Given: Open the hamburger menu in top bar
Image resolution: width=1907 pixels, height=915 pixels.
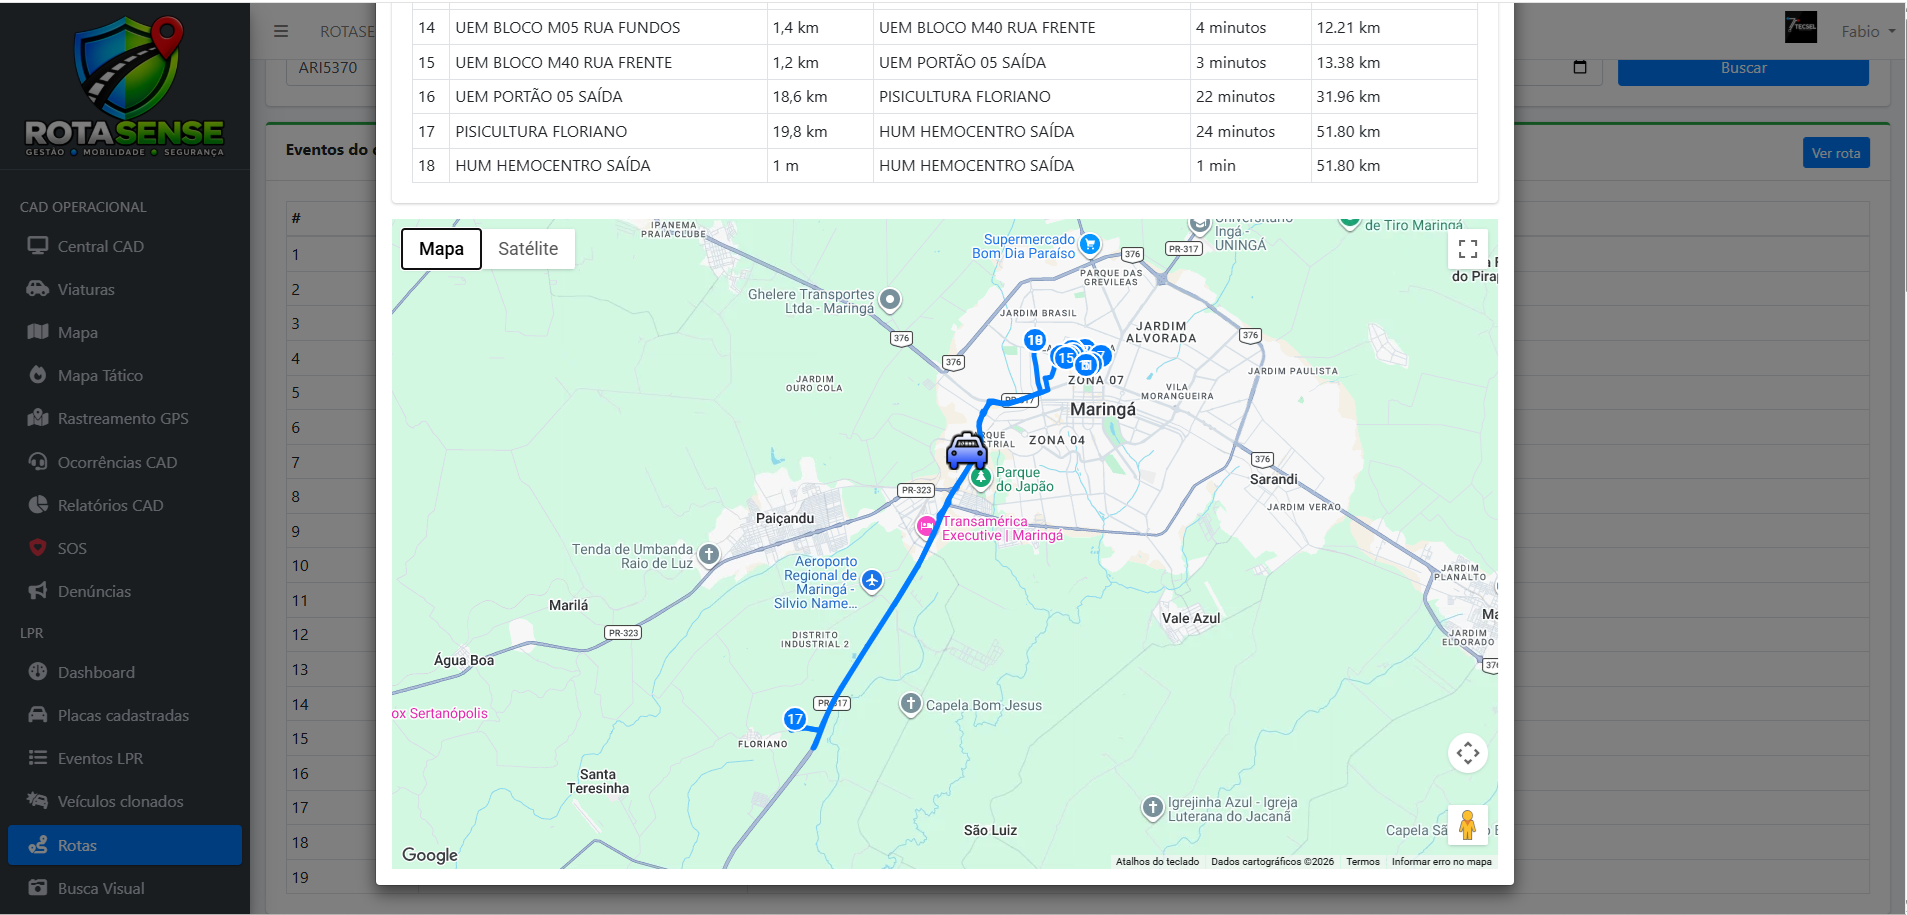Looking at the screenshot, I should (x=281, y=31).
